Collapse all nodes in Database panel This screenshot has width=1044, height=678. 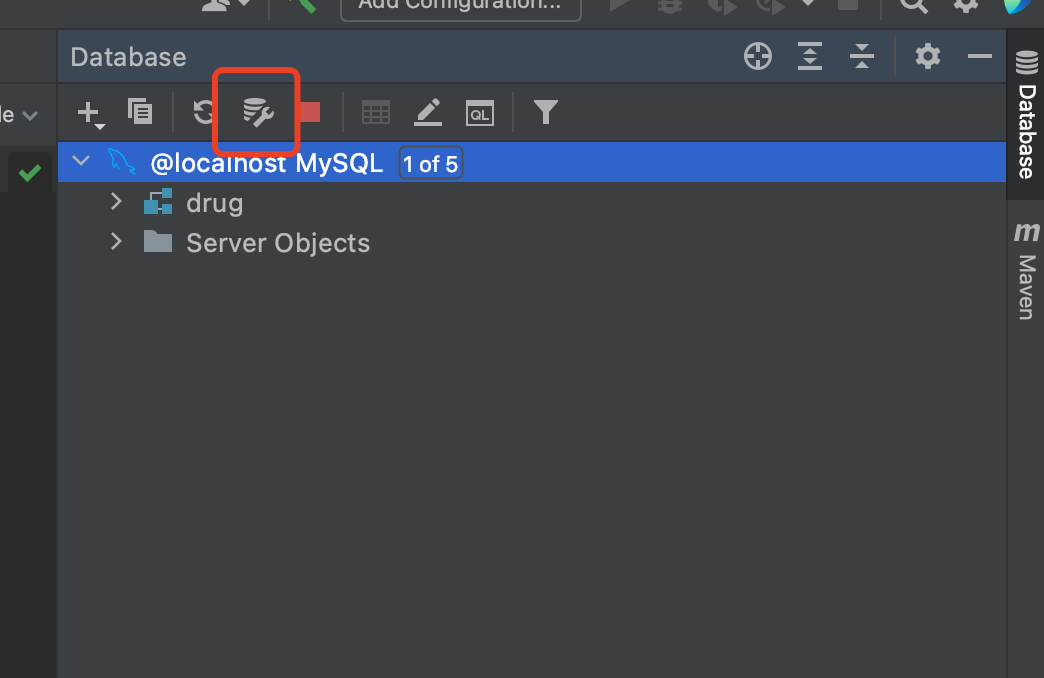coord(862,56)
